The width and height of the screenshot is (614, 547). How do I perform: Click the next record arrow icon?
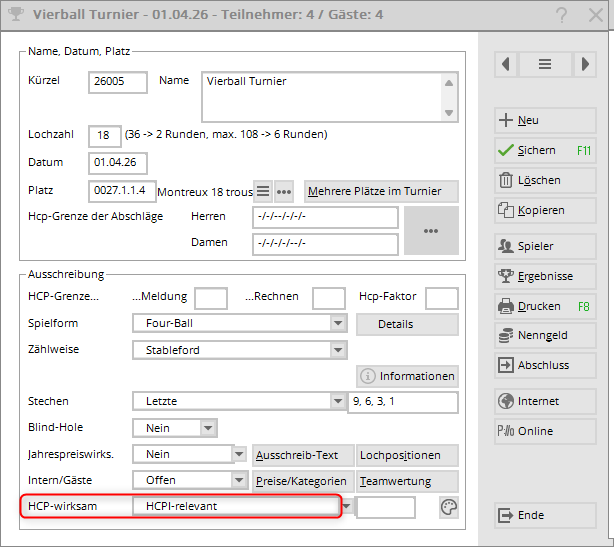tap(585, 63)
